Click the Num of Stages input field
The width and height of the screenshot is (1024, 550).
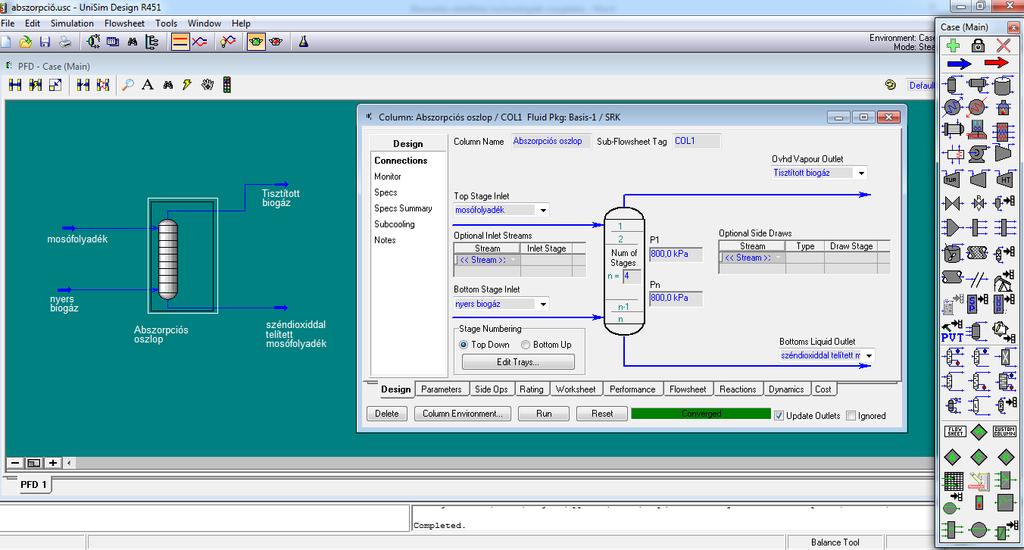pos(631,276)
